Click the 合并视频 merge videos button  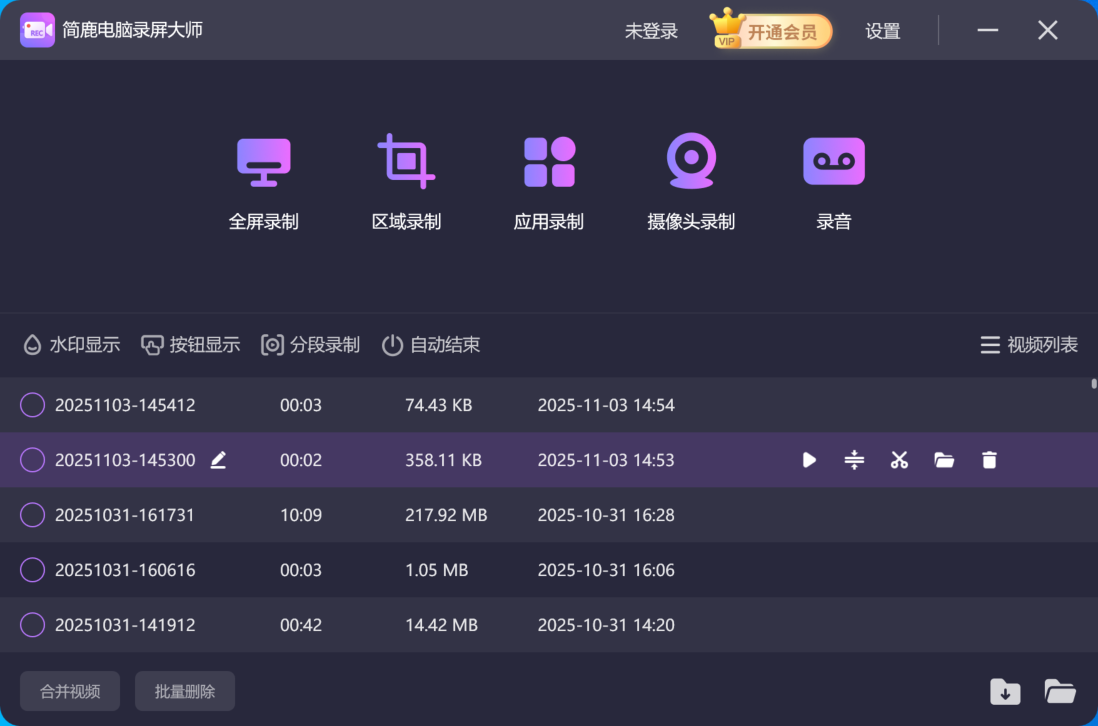[x=69, y=690]
